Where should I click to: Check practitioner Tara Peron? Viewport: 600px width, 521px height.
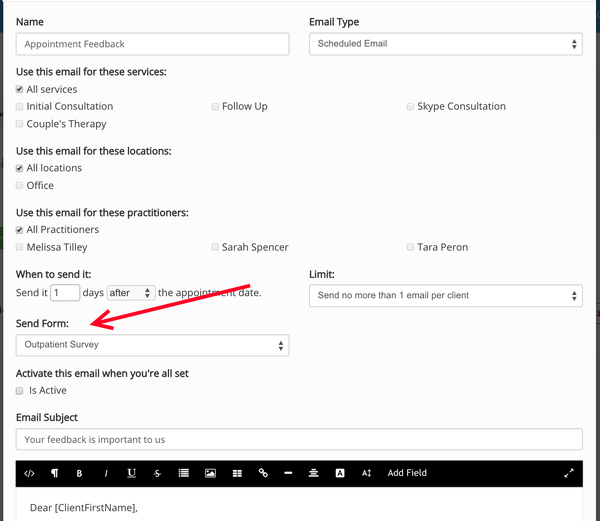410,247
